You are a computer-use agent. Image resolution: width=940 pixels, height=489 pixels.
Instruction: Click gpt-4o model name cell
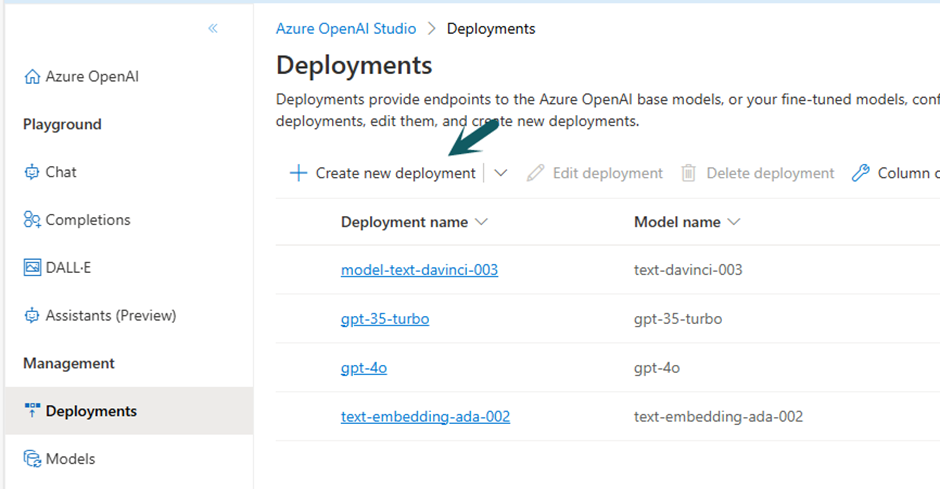pos(657,368)
